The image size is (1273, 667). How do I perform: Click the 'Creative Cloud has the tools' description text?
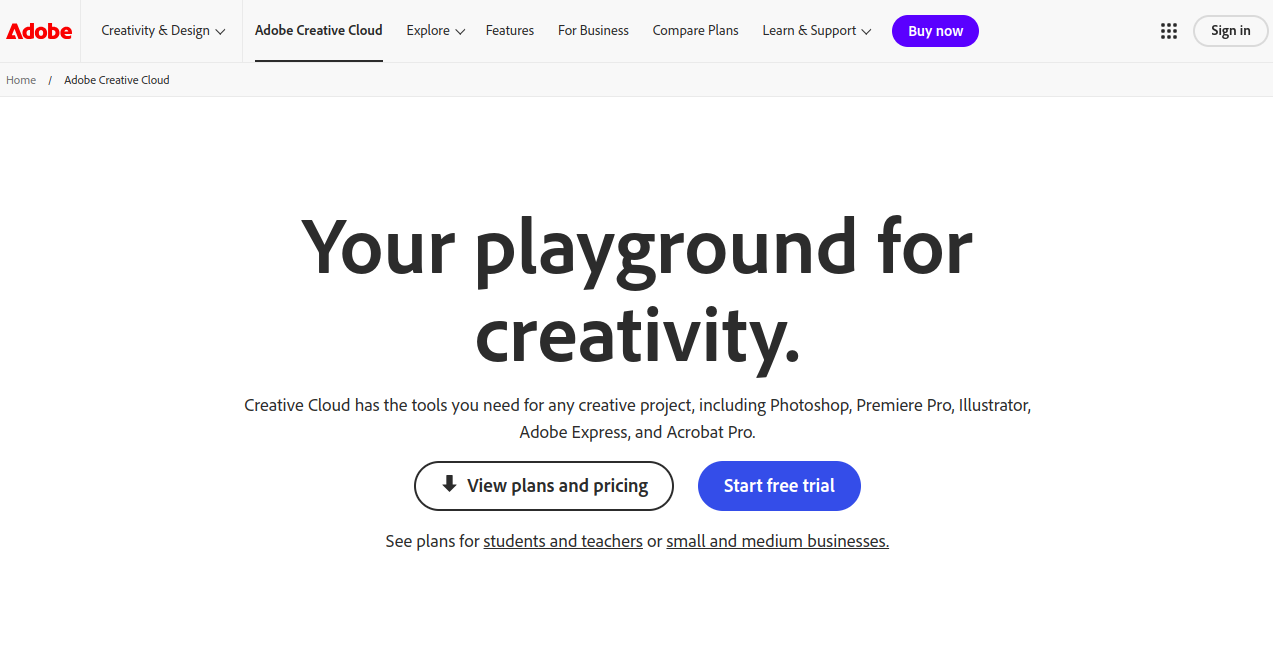pos(637,419)
